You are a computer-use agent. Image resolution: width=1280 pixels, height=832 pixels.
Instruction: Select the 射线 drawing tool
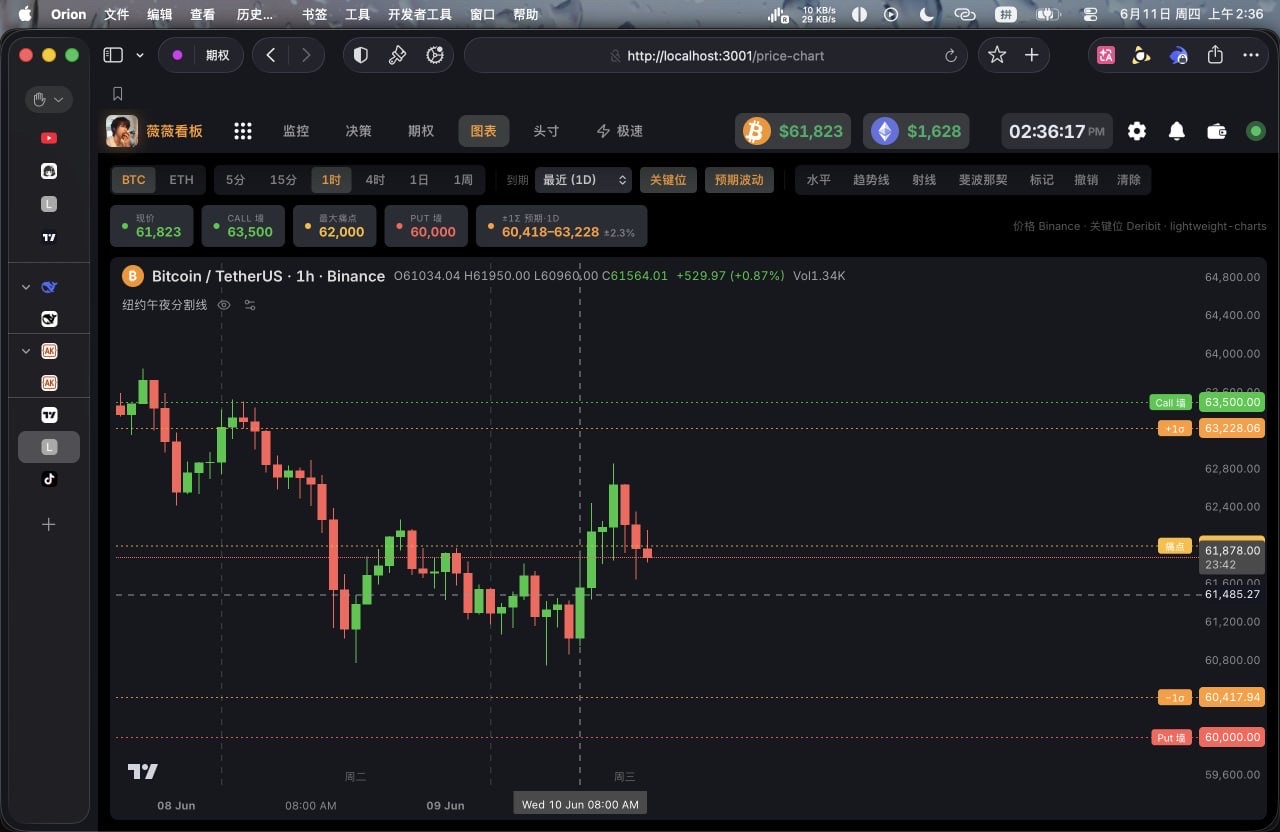click(924, 180)
